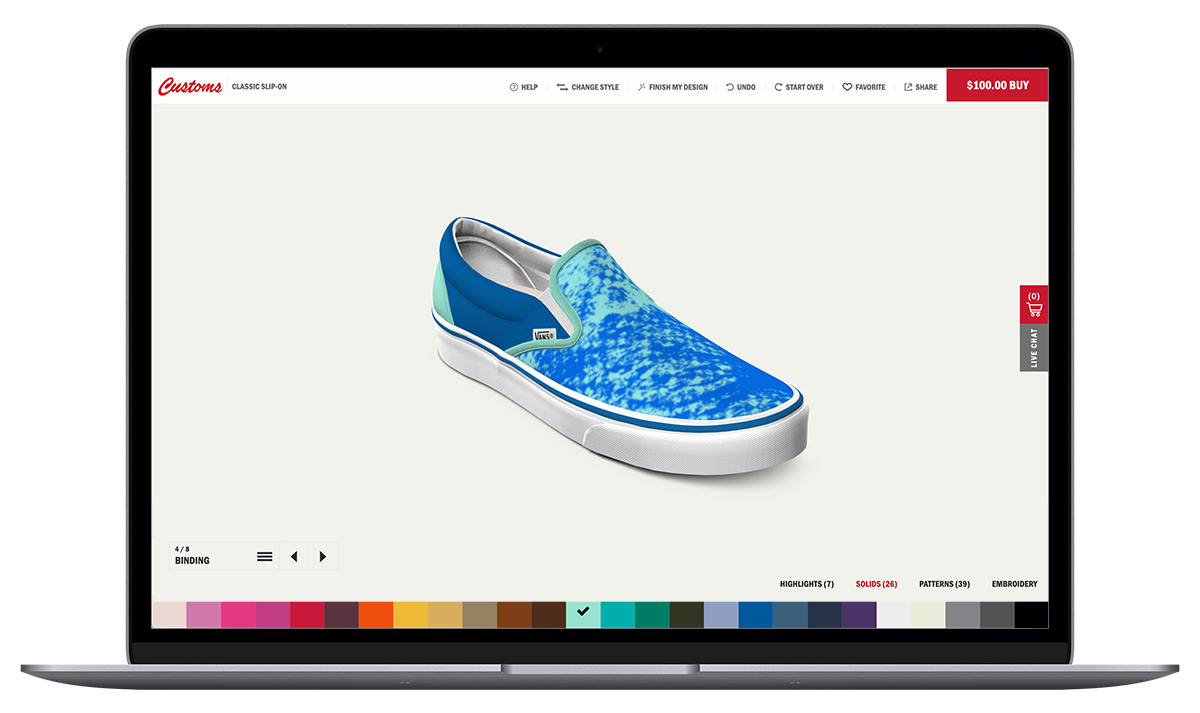1200x713 pixels.
Task: Pick the hot pink swatch
Action: click(x=238, y=614)
